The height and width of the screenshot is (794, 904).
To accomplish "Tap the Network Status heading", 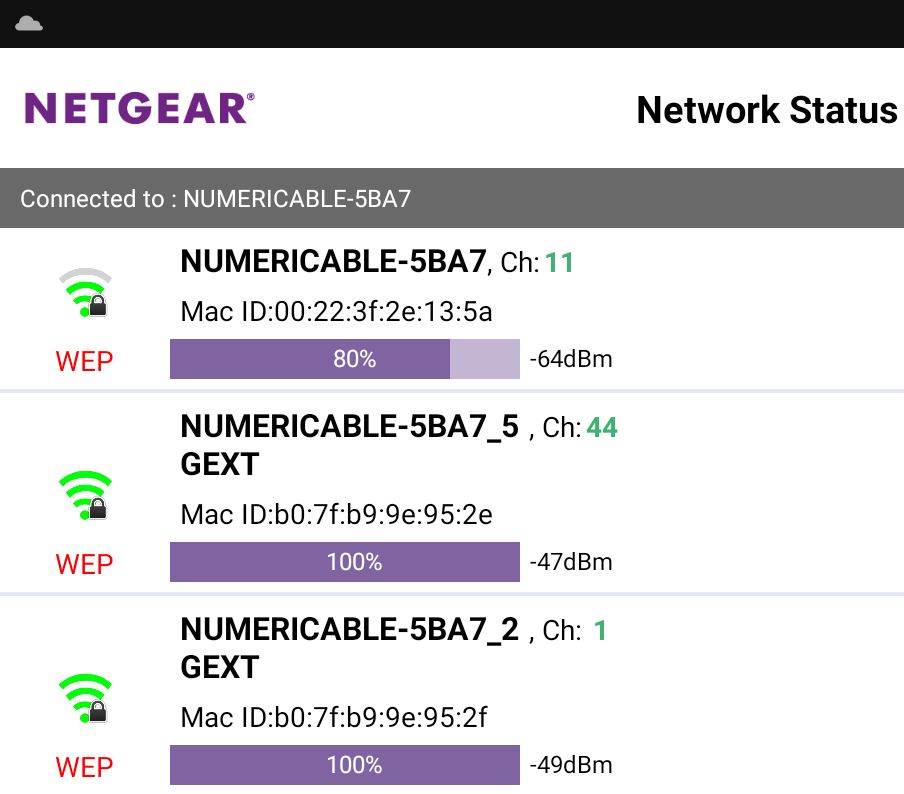I will (x=767, y=110).
